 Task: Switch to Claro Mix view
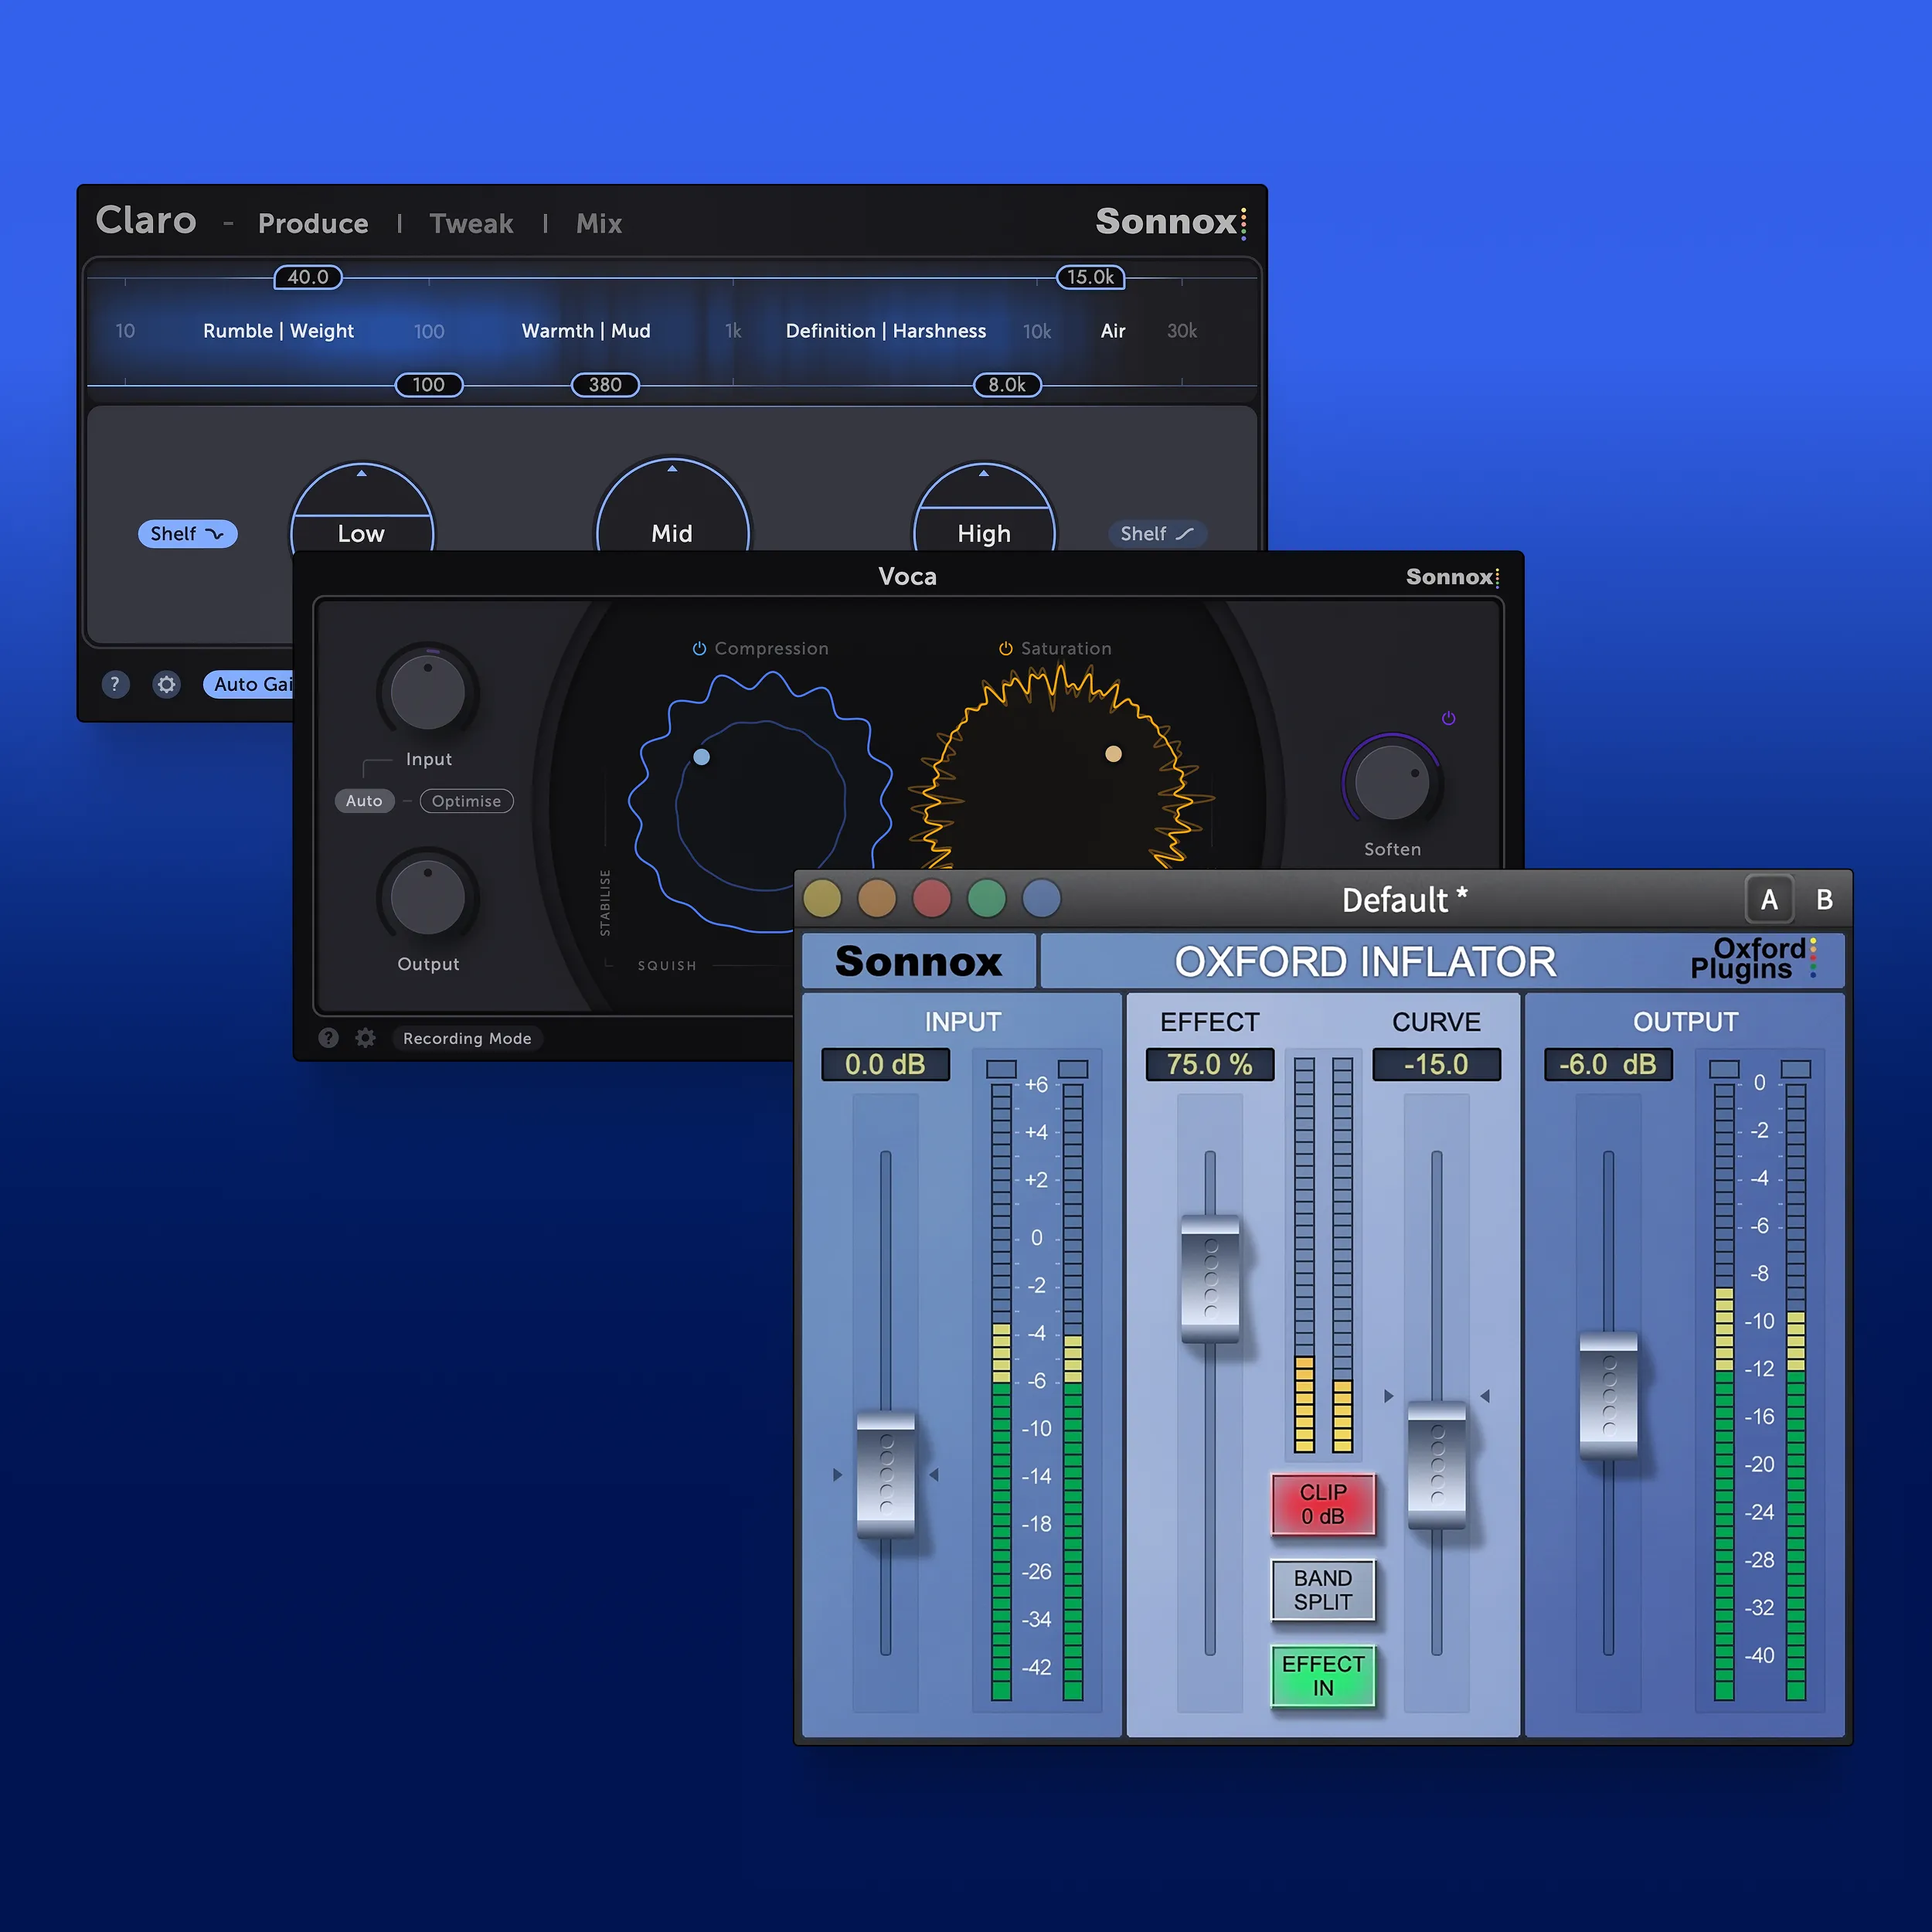(599, 223)
